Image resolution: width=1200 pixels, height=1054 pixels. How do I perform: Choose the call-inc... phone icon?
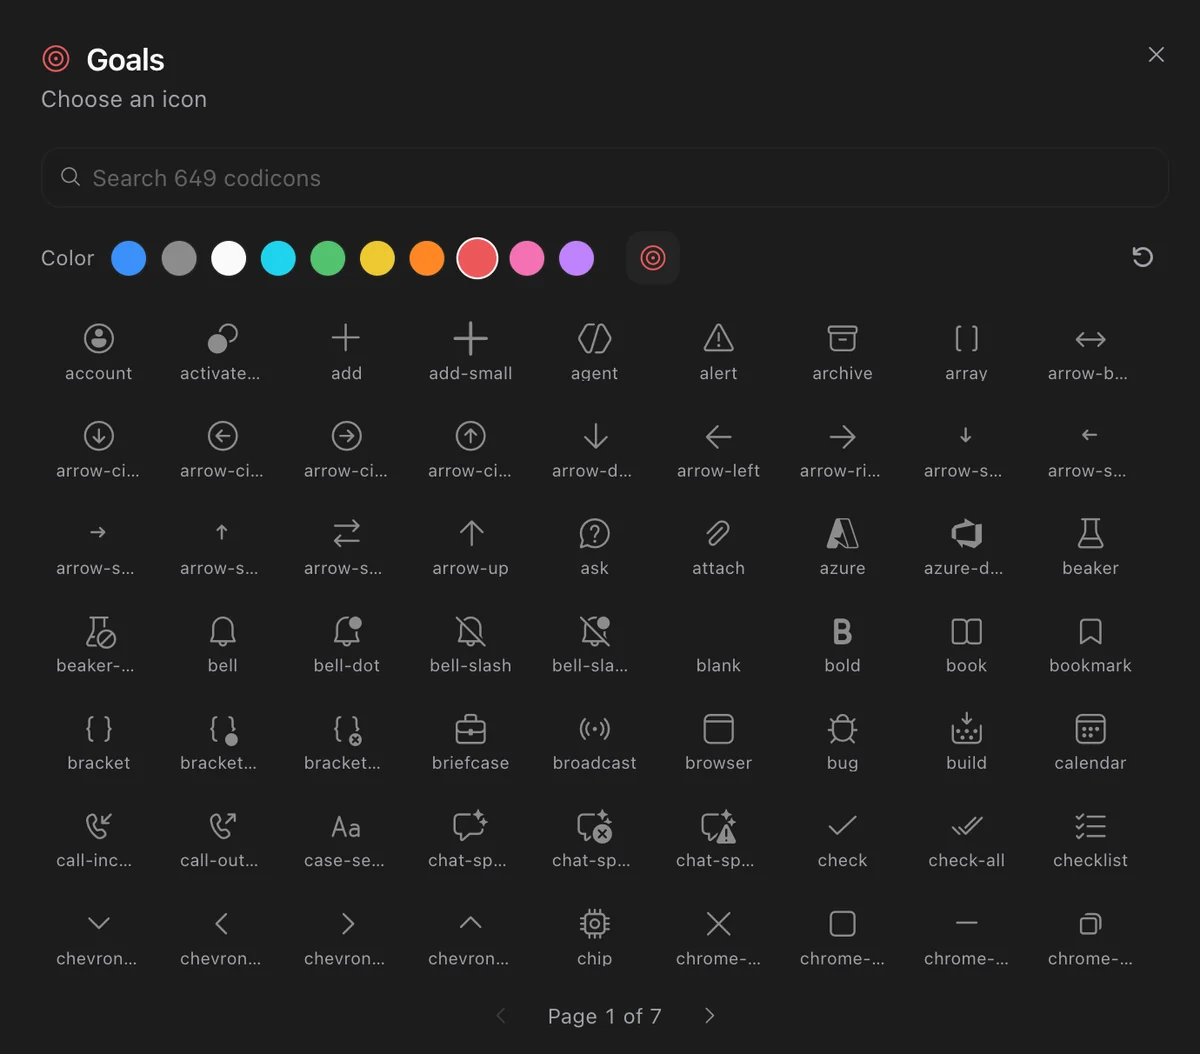[98, 840]
